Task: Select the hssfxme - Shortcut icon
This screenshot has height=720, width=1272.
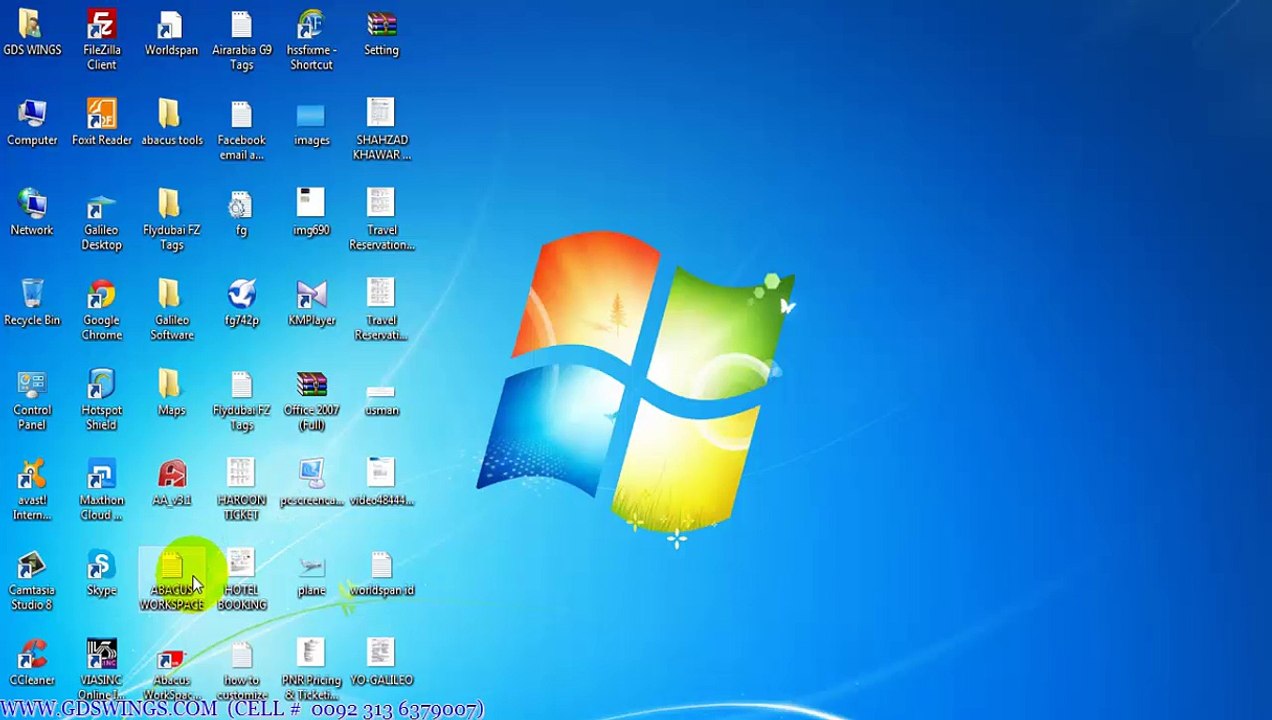Action: pos(311,40)
